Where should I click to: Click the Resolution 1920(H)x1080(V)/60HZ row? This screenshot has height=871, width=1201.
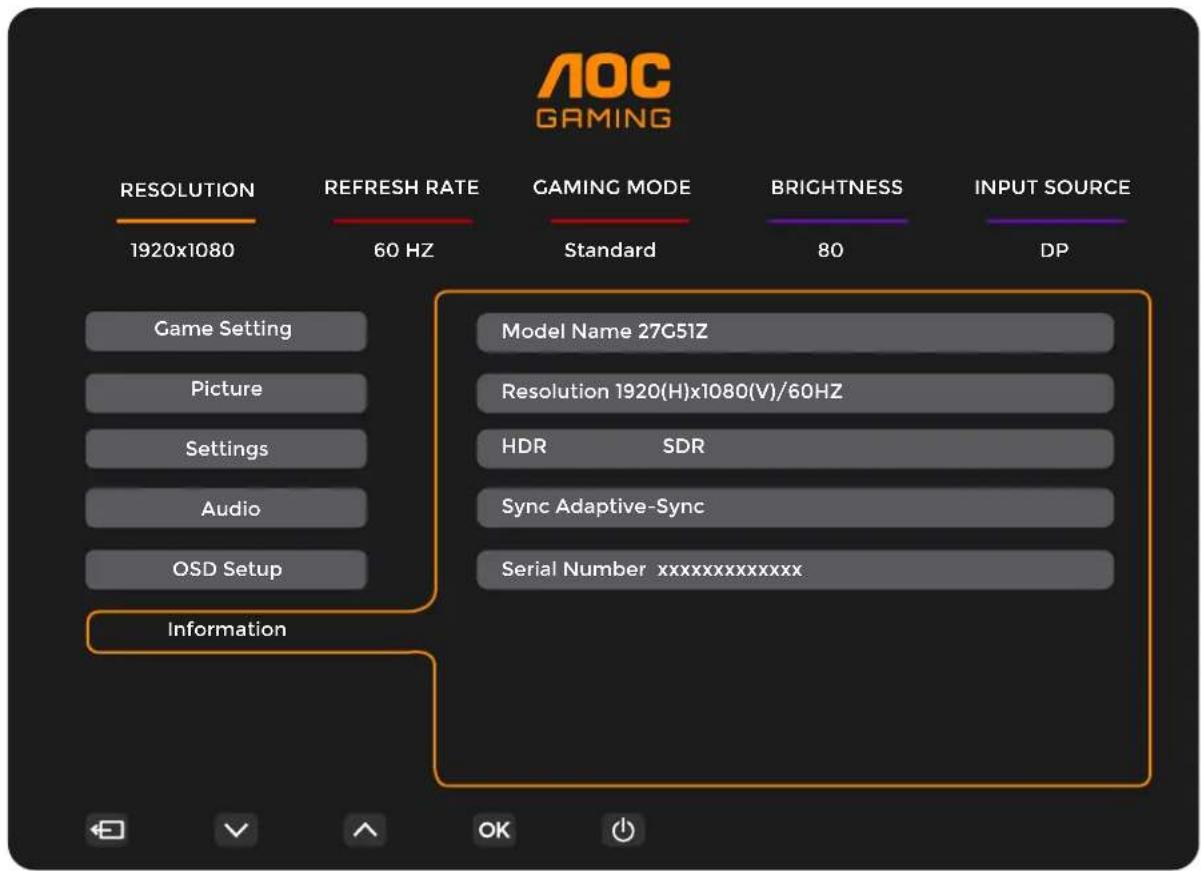pyautogui.click(x=795, y=393)
